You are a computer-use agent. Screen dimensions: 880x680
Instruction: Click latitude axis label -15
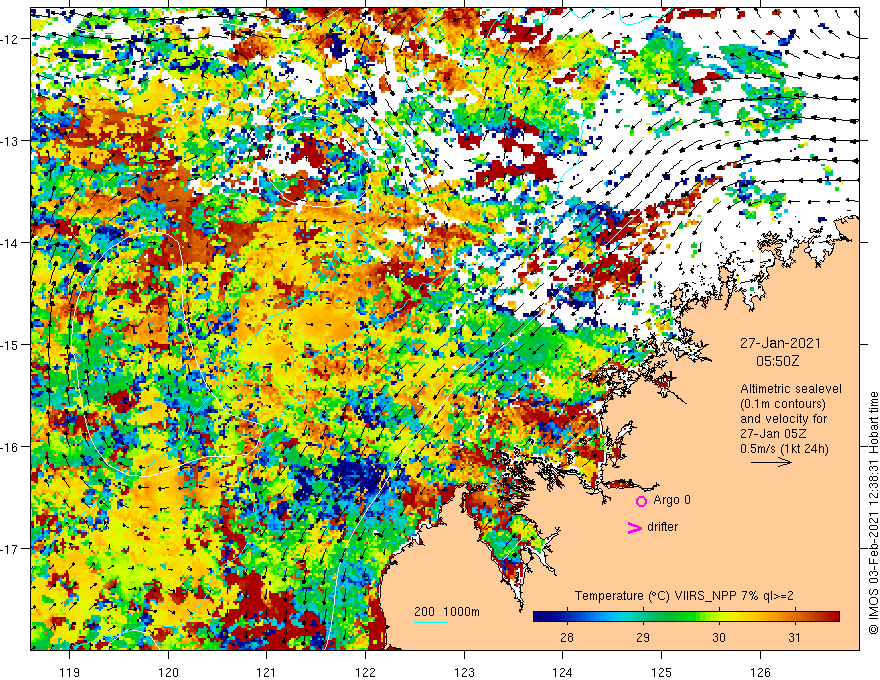(11, 344)
